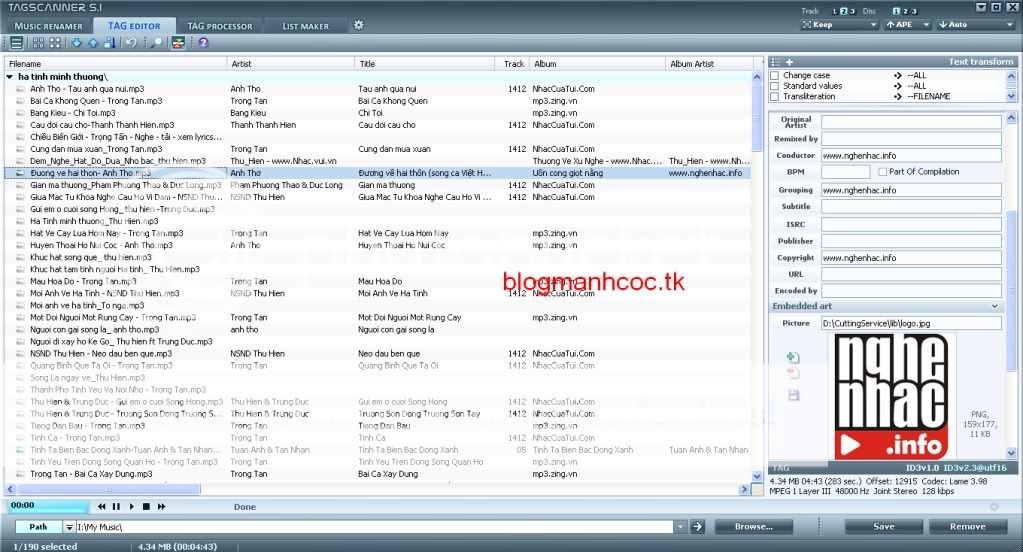
Task: Click the Save button
Action: (883, 526)
